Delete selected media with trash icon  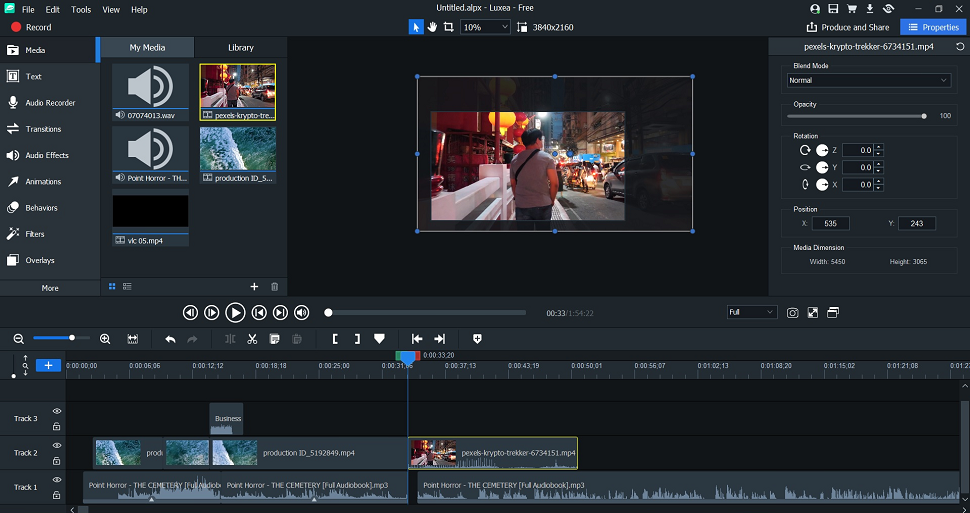click(x=275, y=287)
